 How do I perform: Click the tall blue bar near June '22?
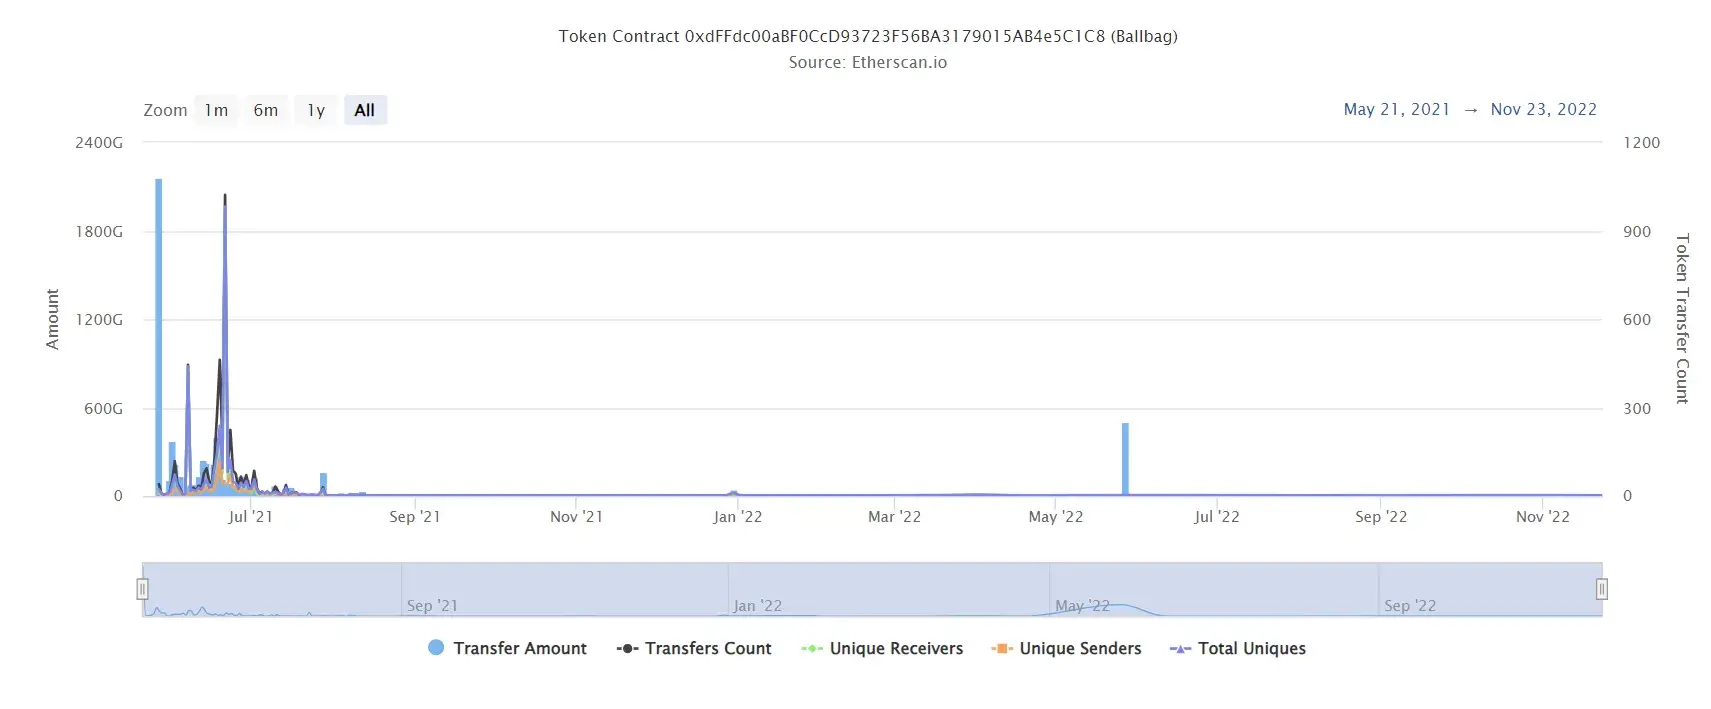[x=1125, y=460]
